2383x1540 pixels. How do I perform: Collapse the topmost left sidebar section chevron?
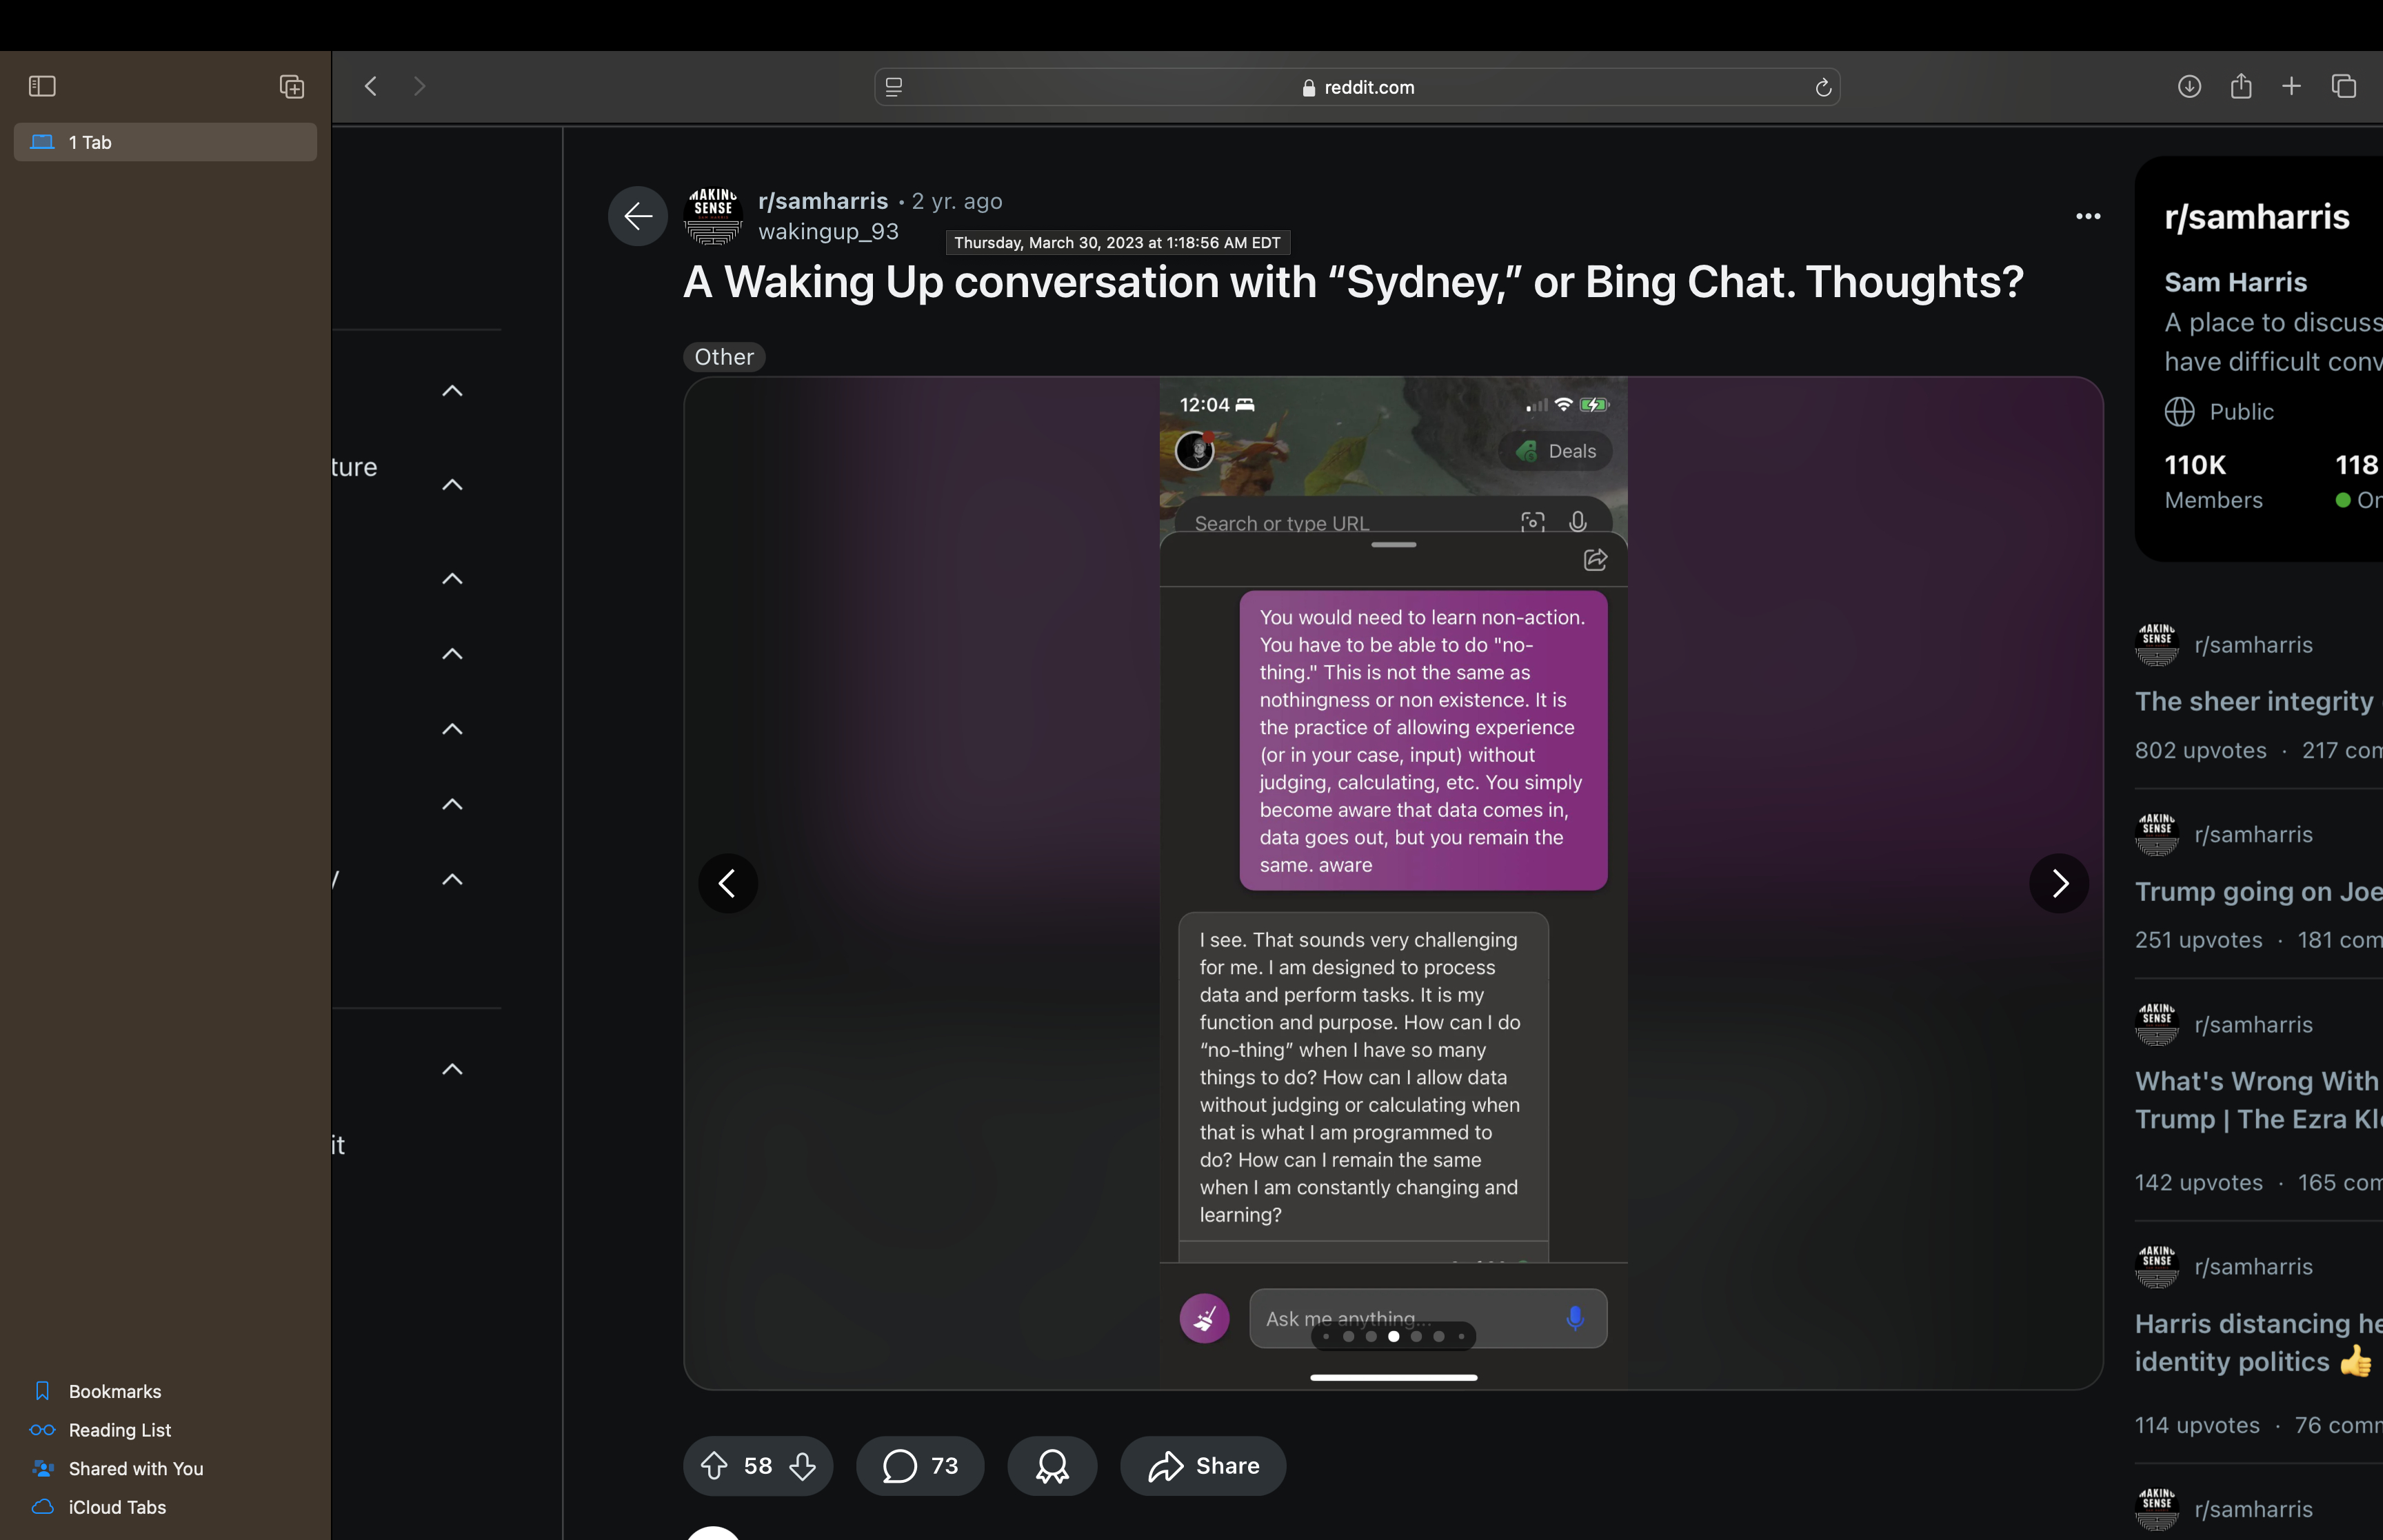click(x=452, y=391)
